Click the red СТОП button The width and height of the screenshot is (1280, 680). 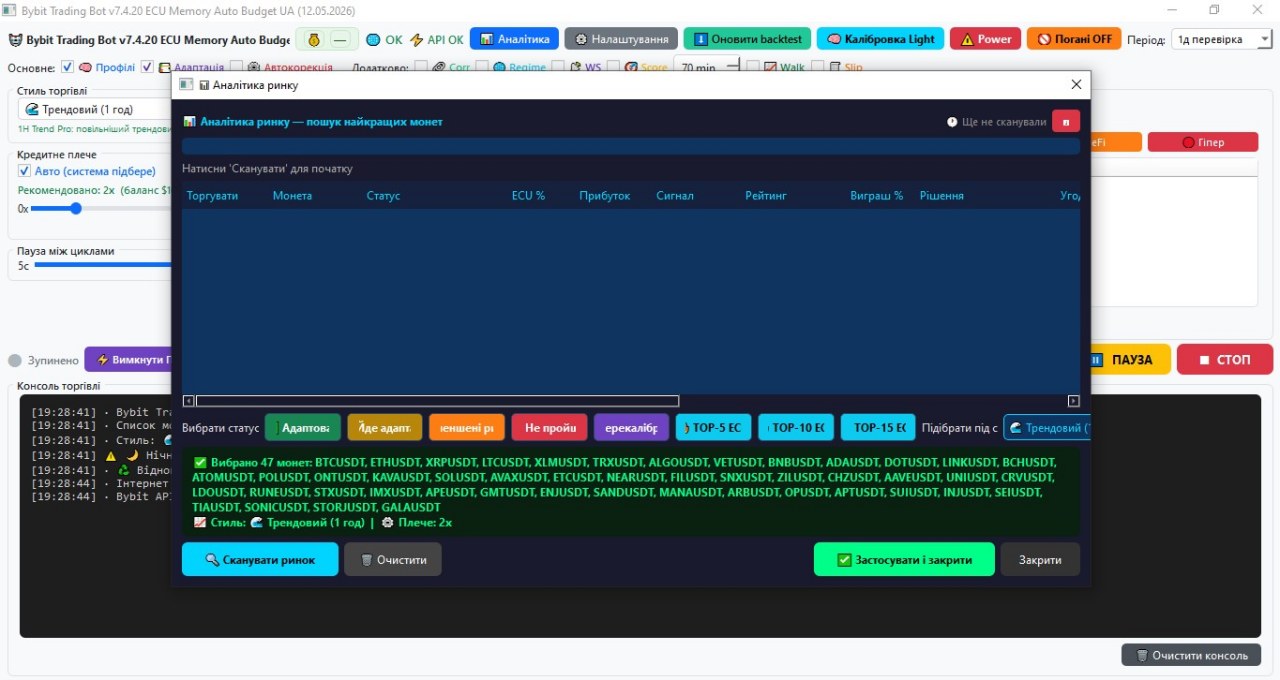click(1225, 359)
